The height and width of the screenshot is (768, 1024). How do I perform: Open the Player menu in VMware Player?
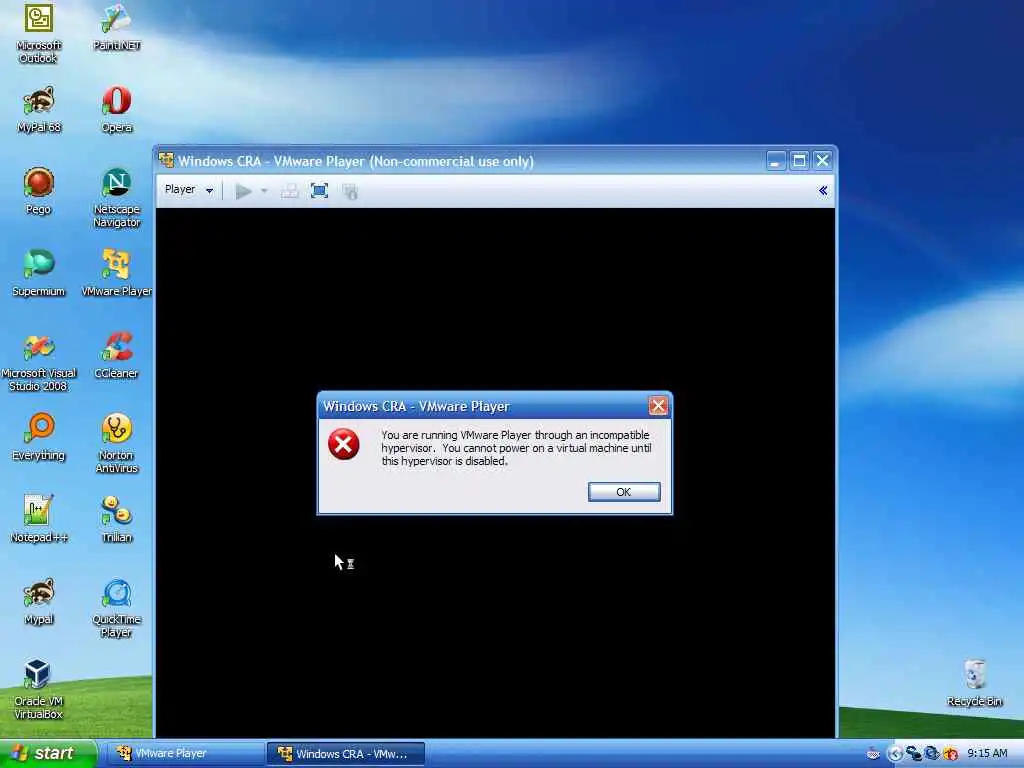pyautogui.click(x=189, y=190)
